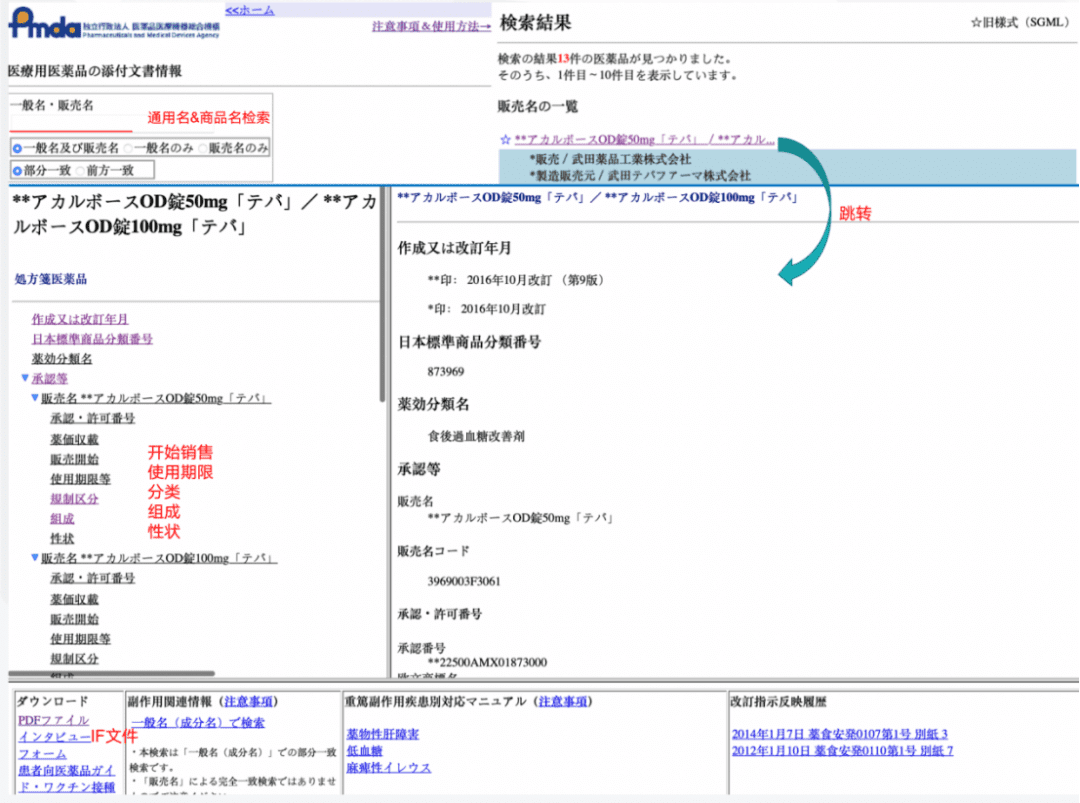
Task: Select the 部分一致 matching option
Action: [x=17, y=170]
